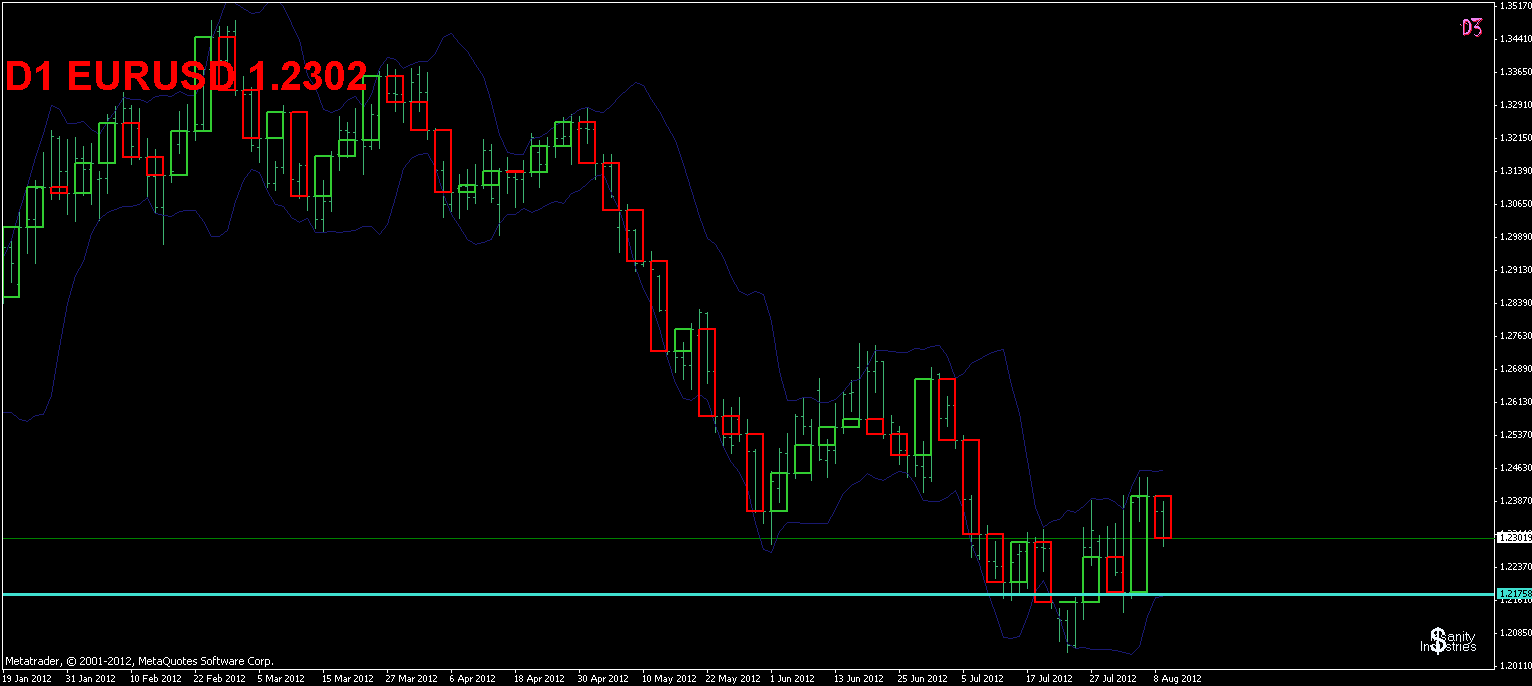This screenshot has height=686, width=1532.
Task: Click the 1.23019 price tag on axis
Action: click(x=1514, y=538)
